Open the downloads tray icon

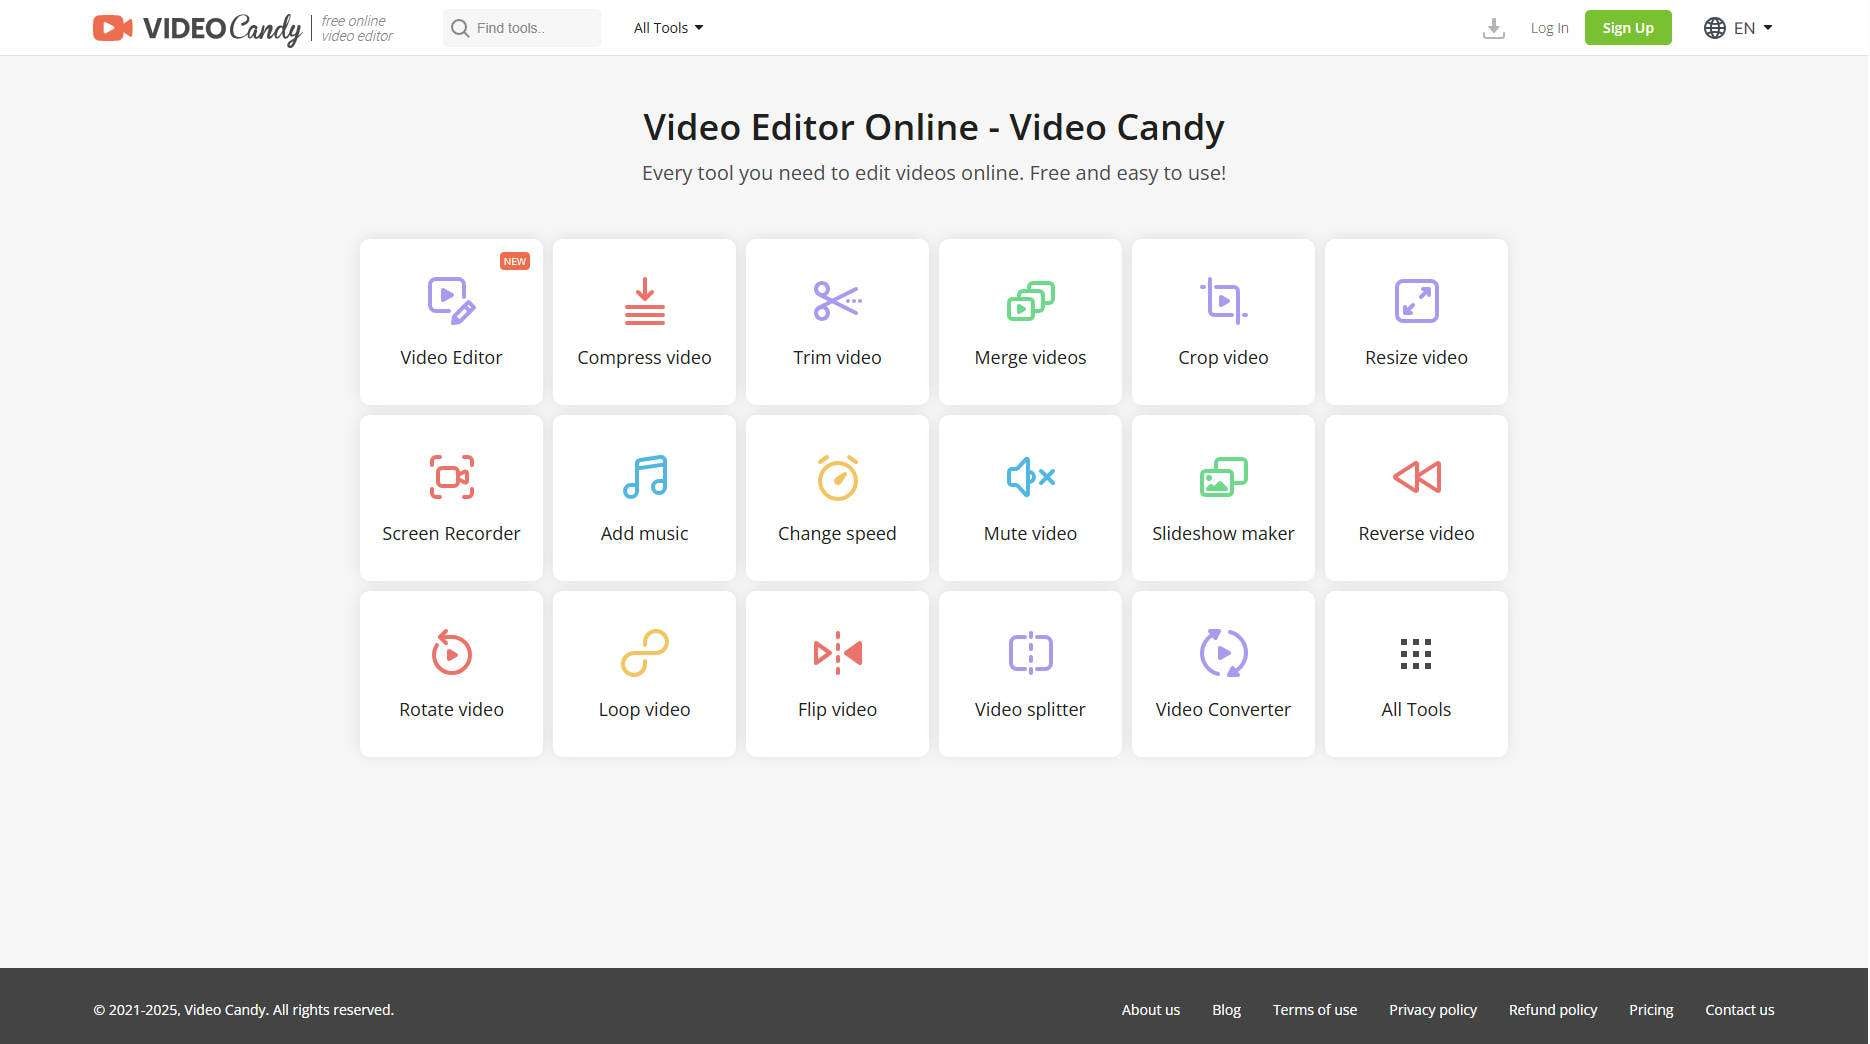[1493, 28]
